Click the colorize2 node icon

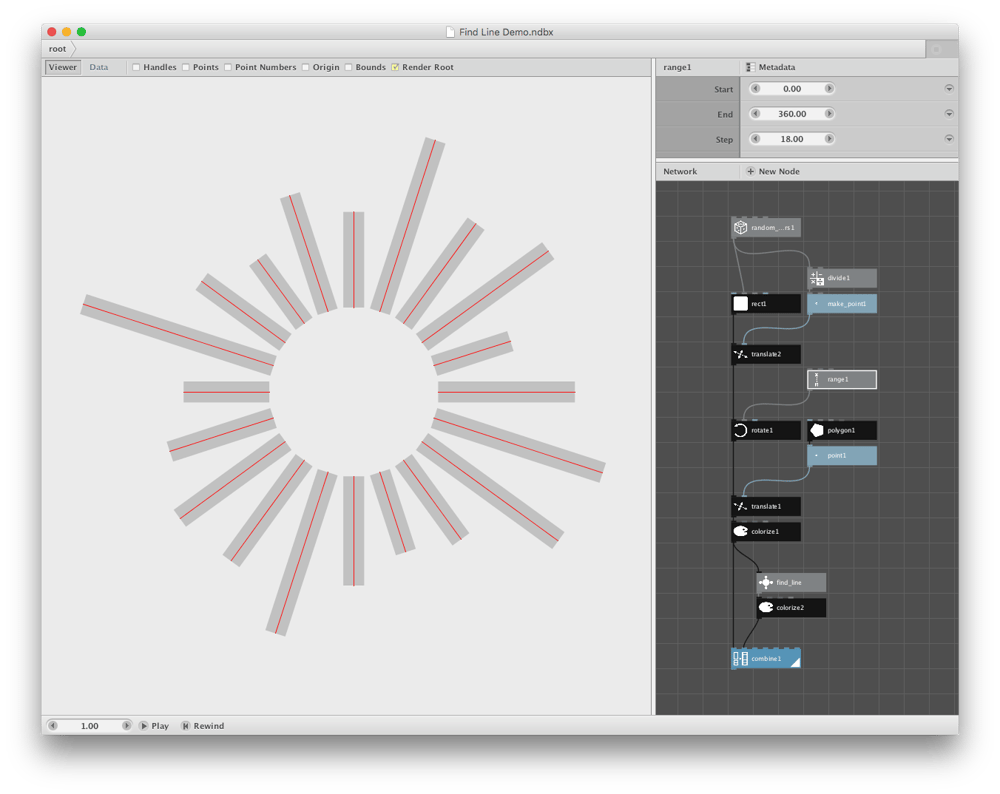765,608
